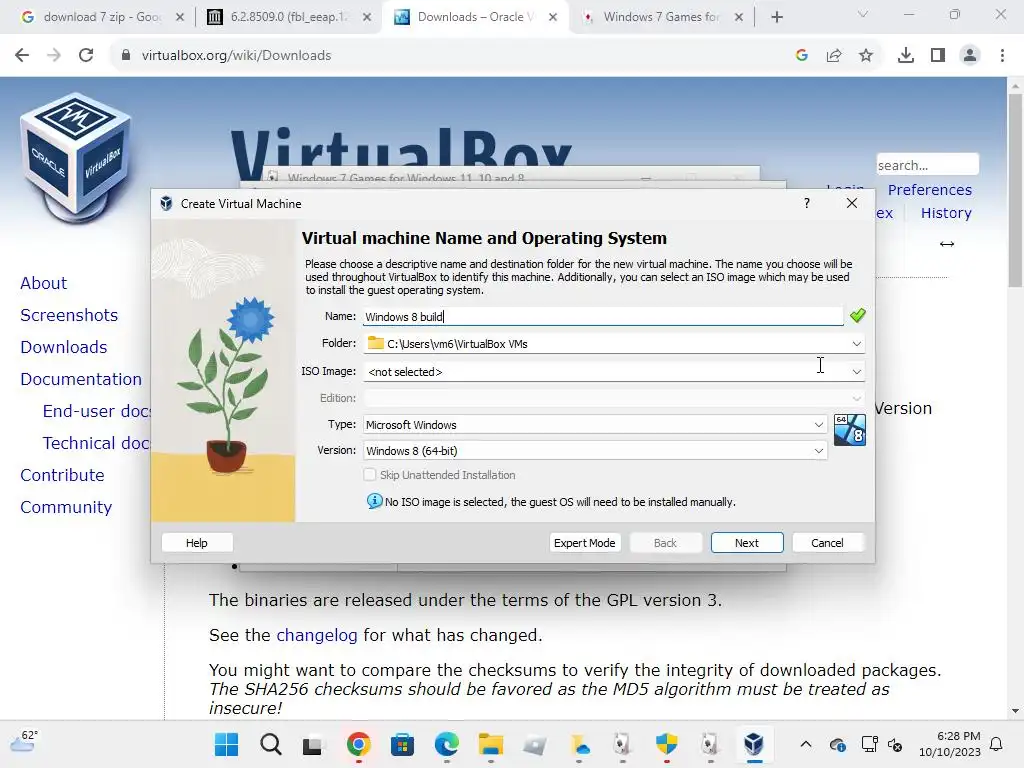The height and width of the screenshot is (768, 1024).
Task: Expand the ISO Image dropdown
Action: tap(856, 372)
